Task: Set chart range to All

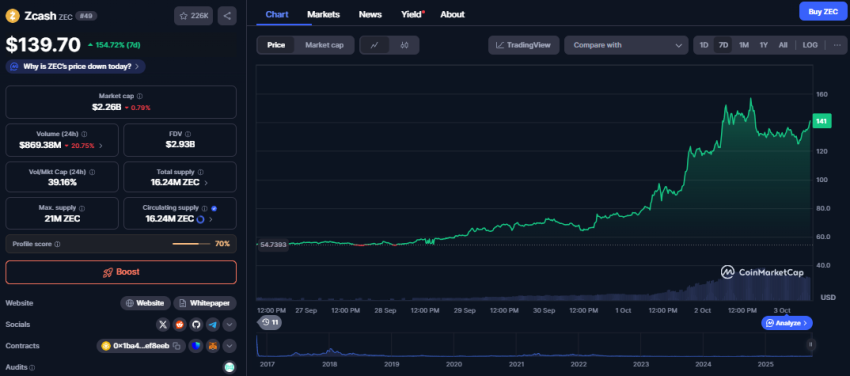Action: click(783, 45)
